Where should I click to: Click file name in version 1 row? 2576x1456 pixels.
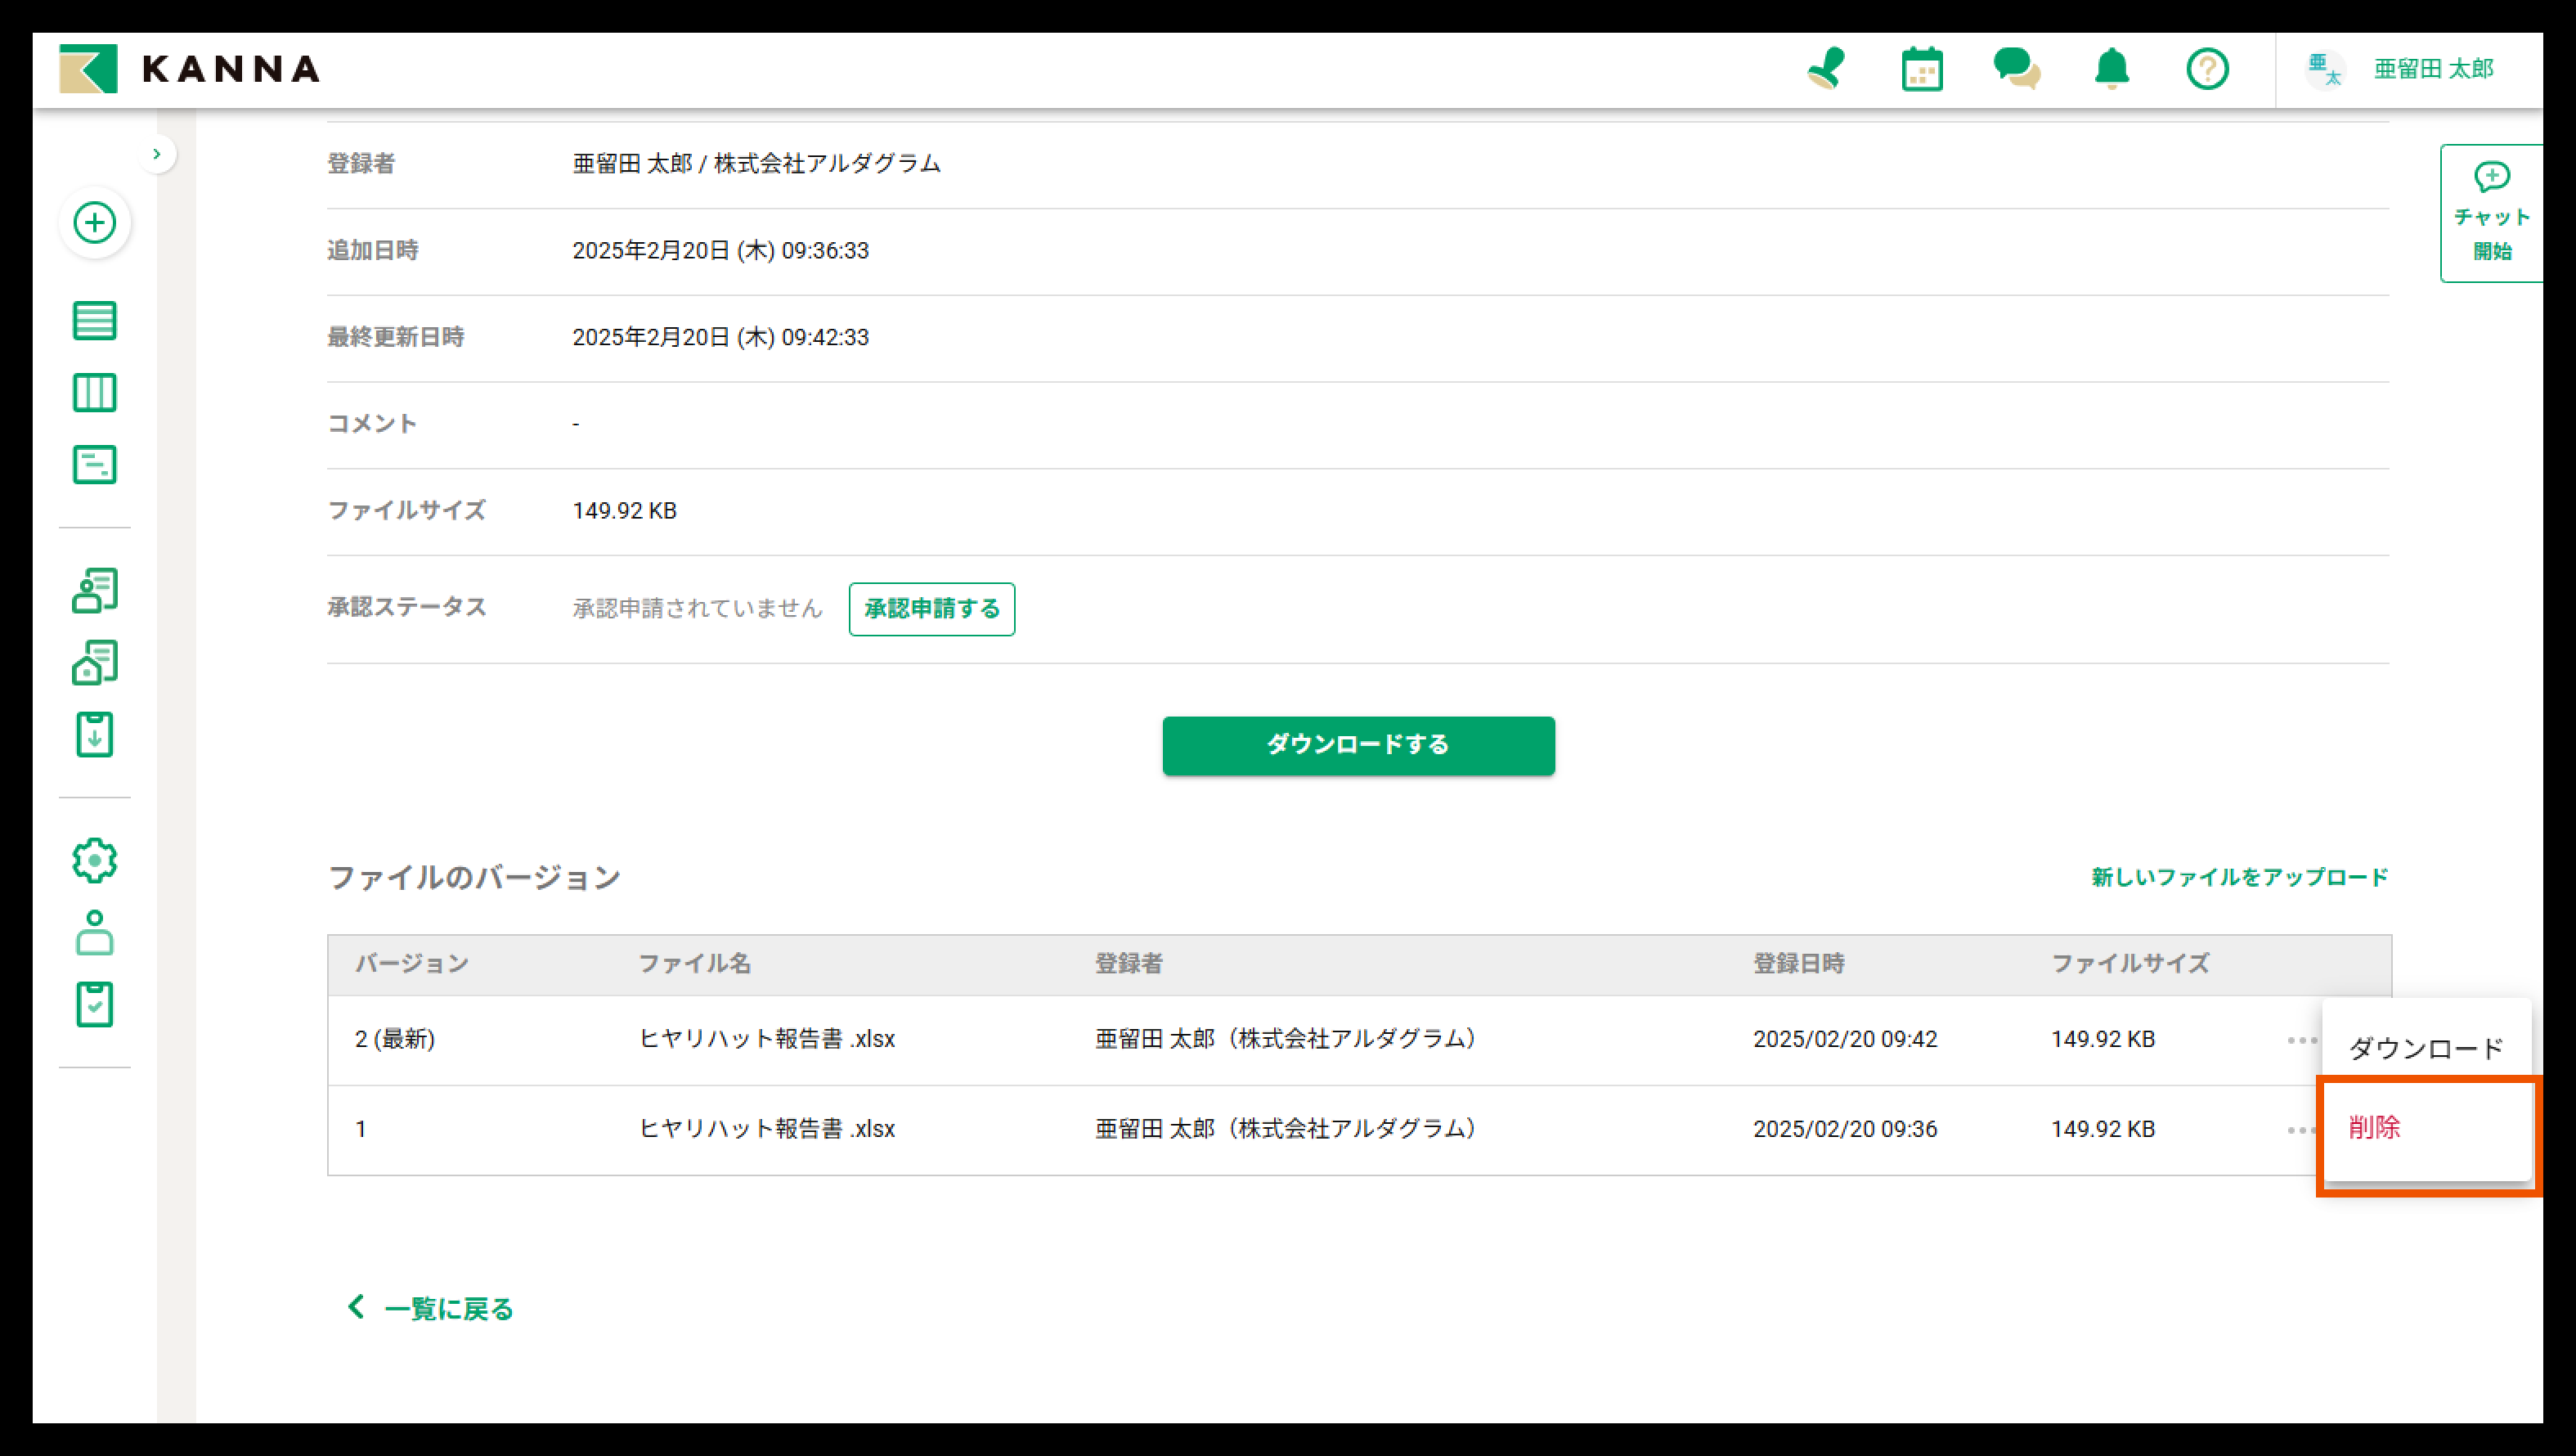pyautogui.click(x=767, y=1129)
